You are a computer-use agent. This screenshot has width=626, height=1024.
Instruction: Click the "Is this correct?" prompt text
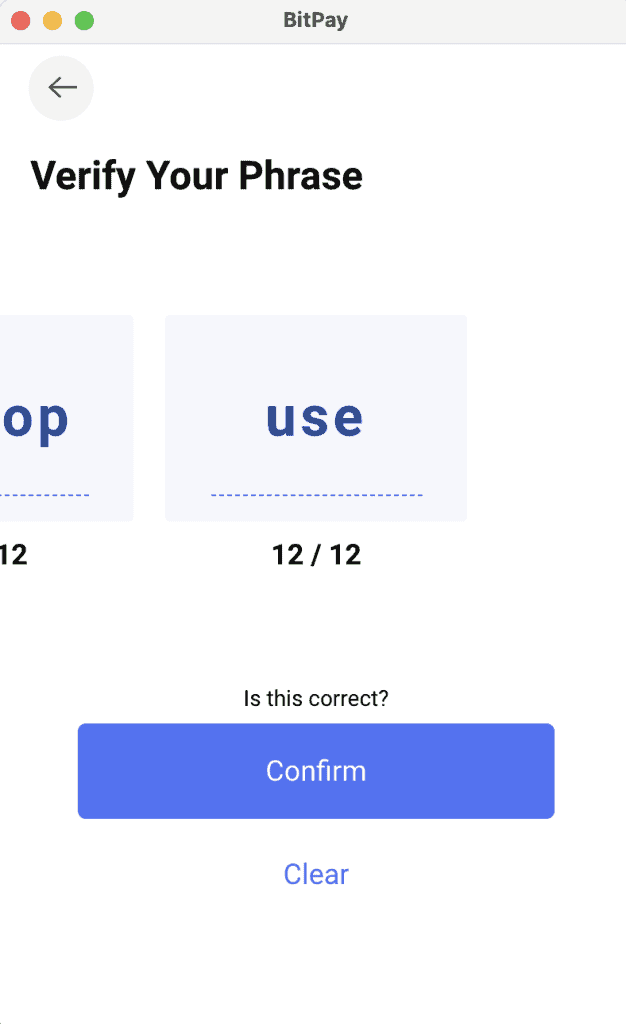[316, 698]
